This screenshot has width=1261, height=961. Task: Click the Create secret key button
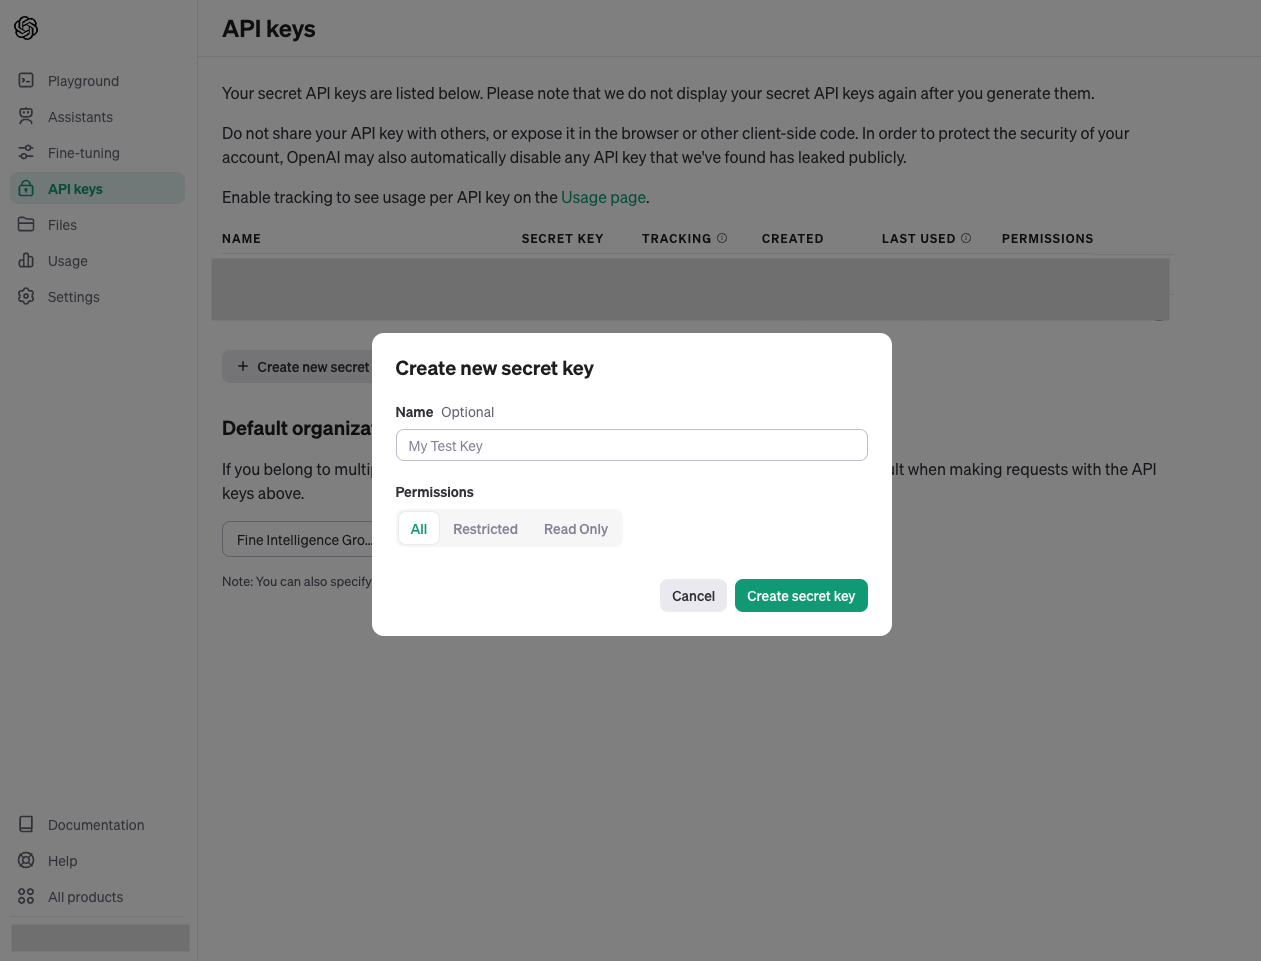tap(801, 596)
